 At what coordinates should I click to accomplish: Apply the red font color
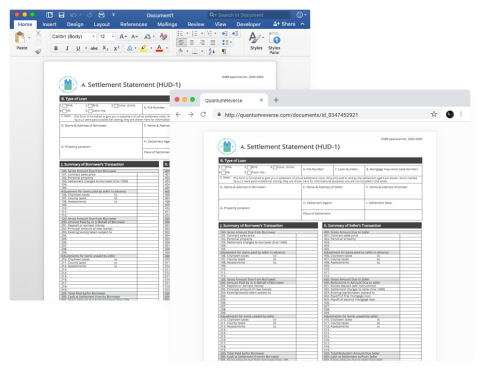pos(159,48)
